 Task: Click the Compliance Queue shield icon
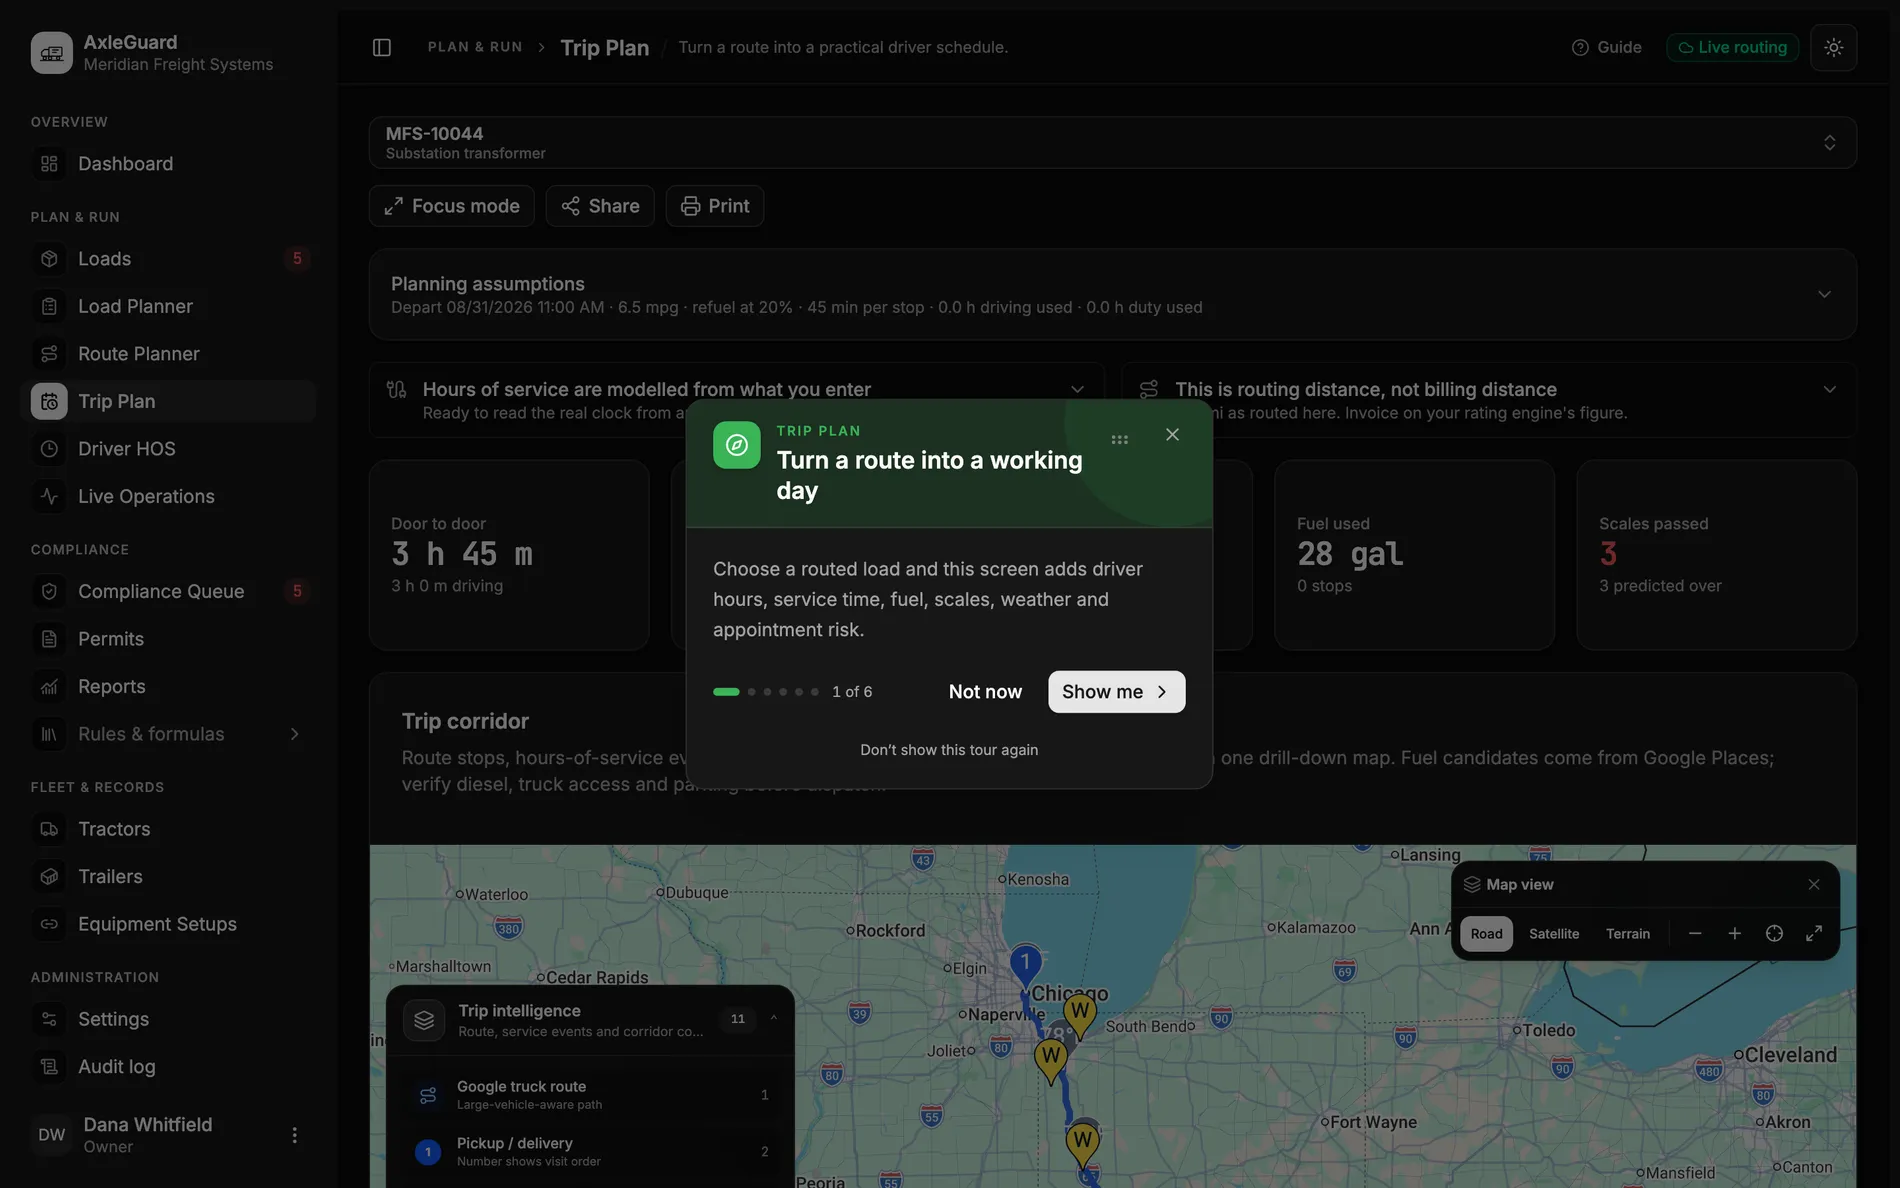click(49, 591)
